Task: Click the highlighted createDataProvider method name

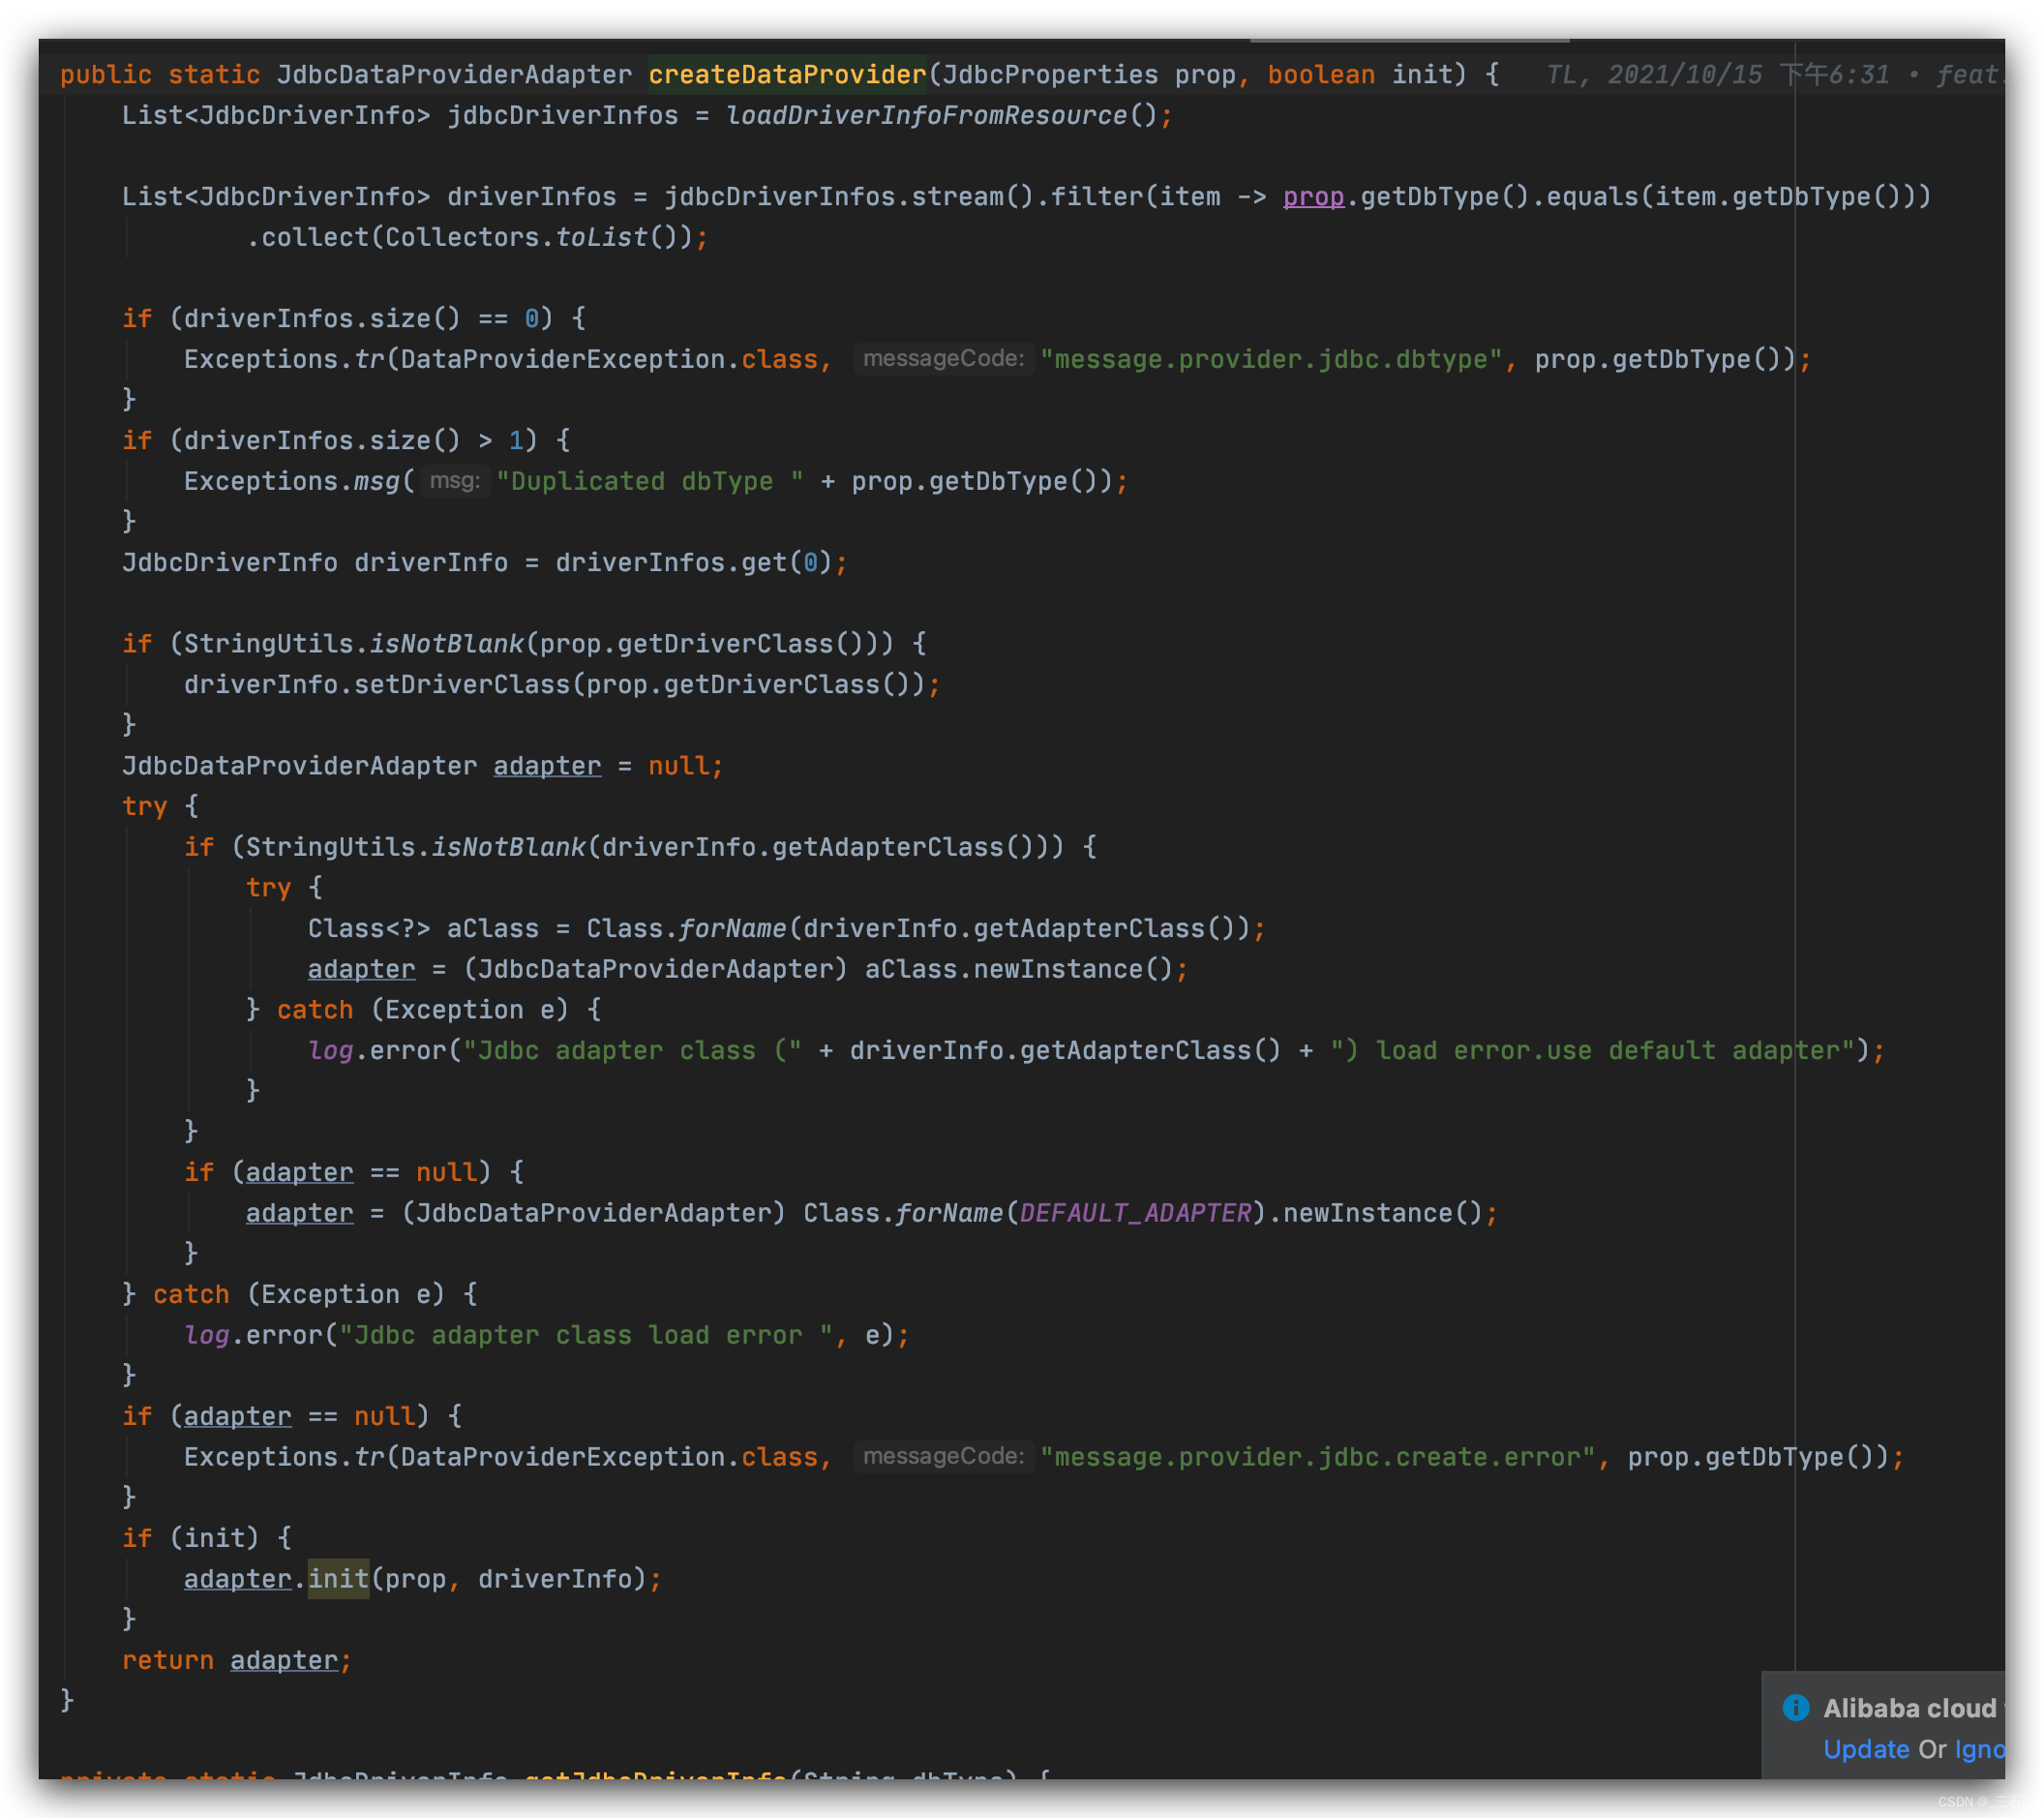Action: click(x=787, y=75)
